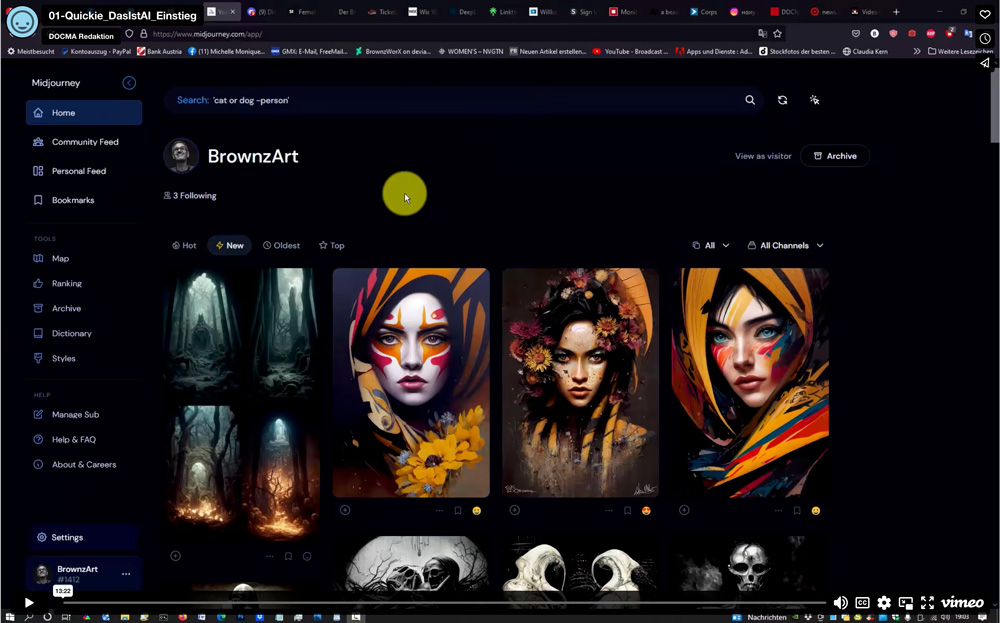Toggle the bookmark under the white-faced portrait

pyautogui.click(x=458, y=511)
